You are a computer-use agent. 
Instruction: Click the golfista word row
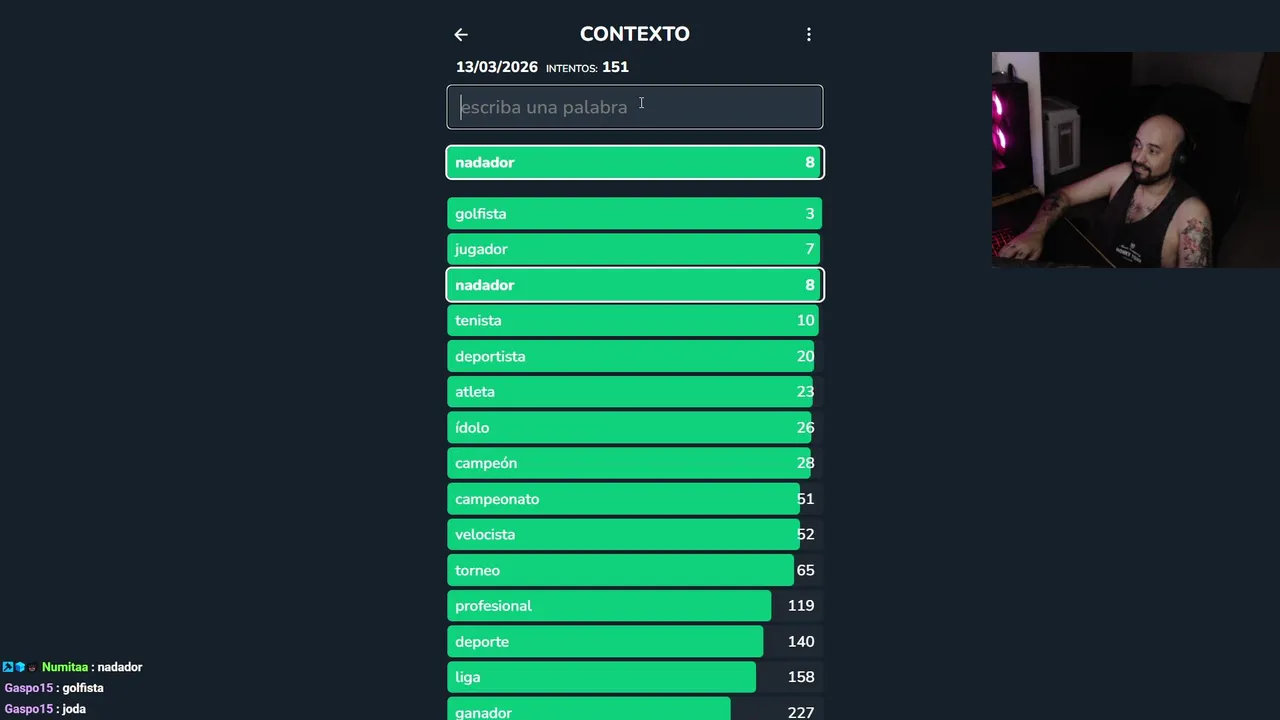[634, 214]
